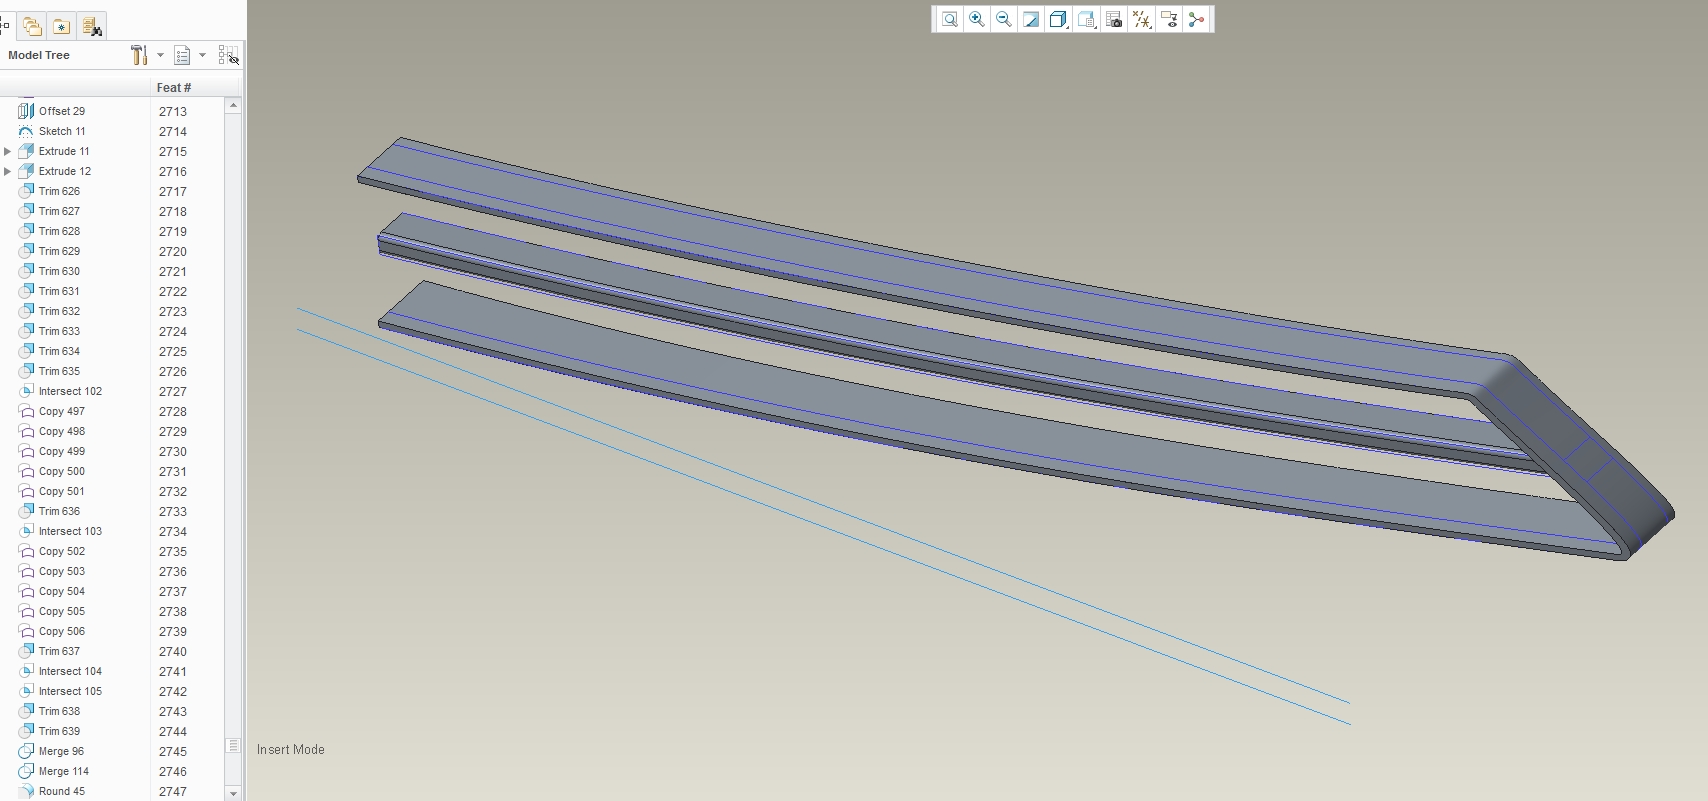1708x801 pixels.
Task: Select Copy 501 in the tree
Action: point(62,491)
